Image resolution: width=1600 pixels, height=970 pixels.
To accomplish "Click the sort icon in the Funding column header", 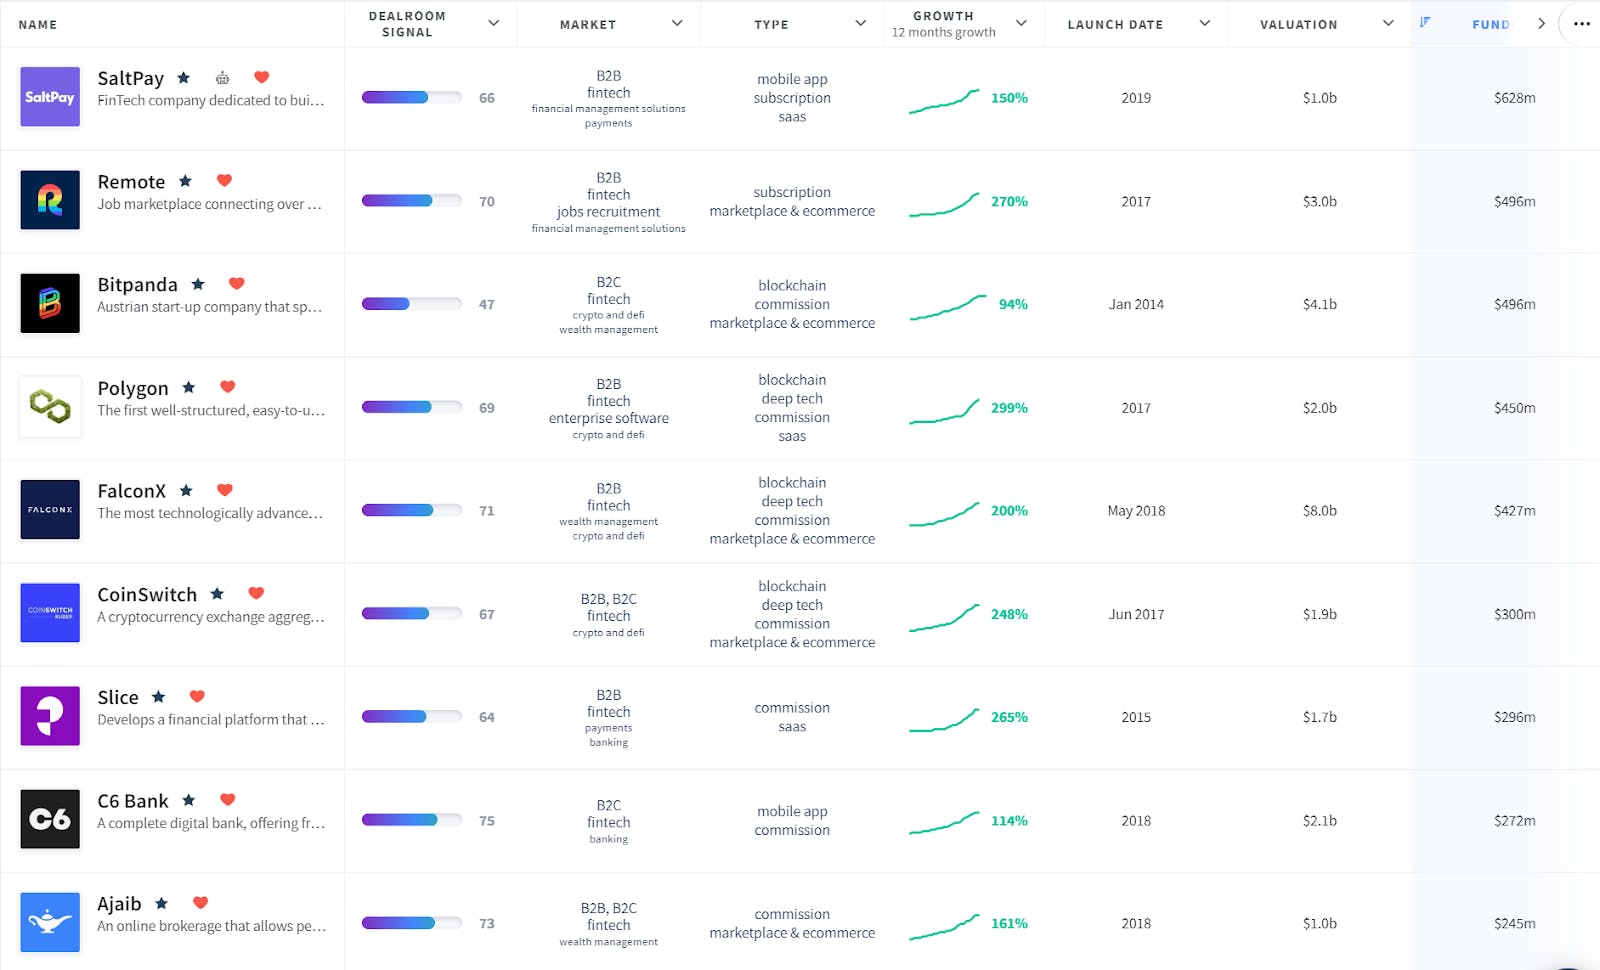I will pos(1425,22).
